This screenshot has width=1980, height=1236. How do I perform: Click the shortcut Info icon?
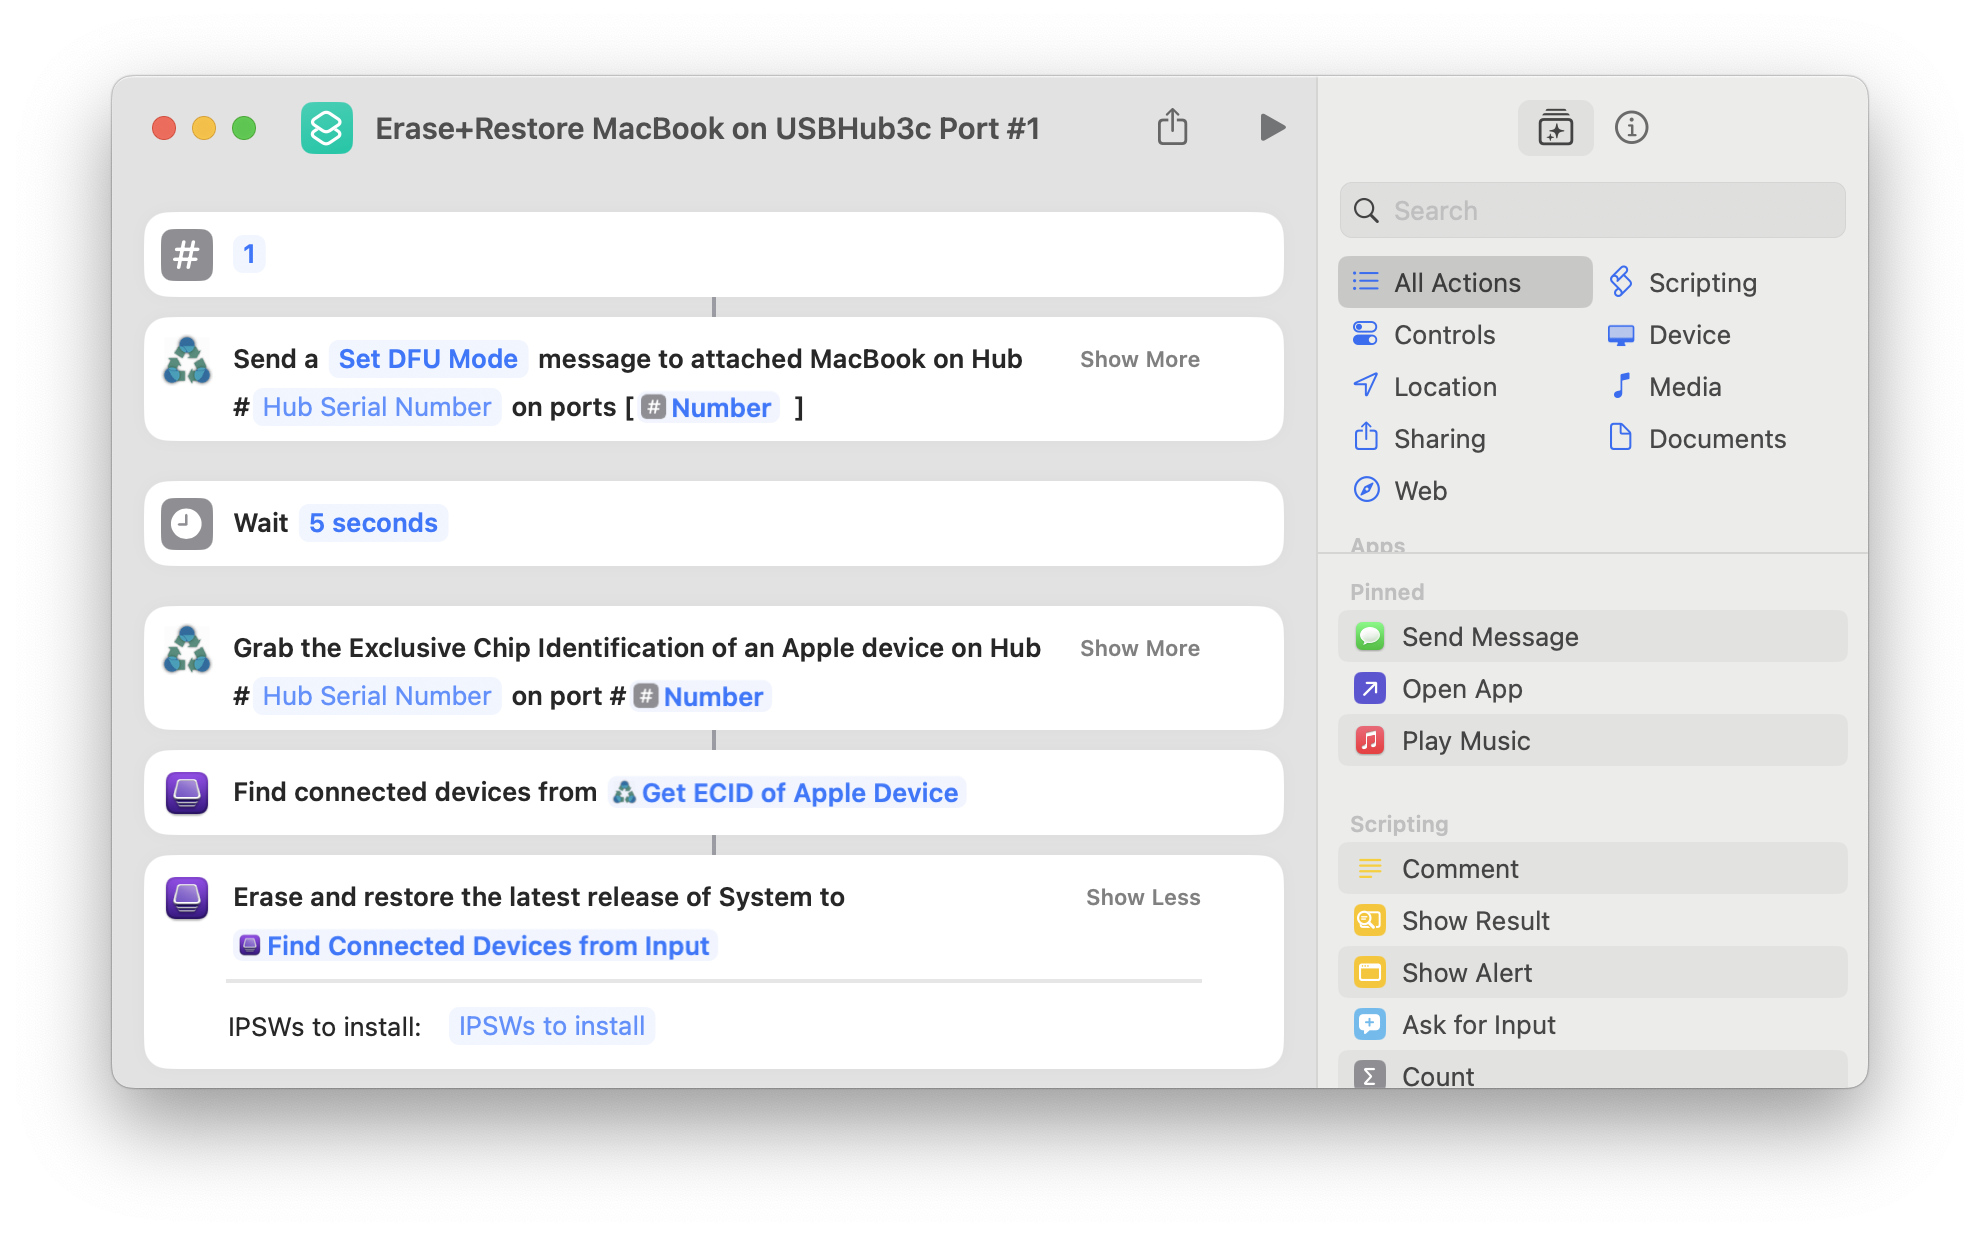1630,128
